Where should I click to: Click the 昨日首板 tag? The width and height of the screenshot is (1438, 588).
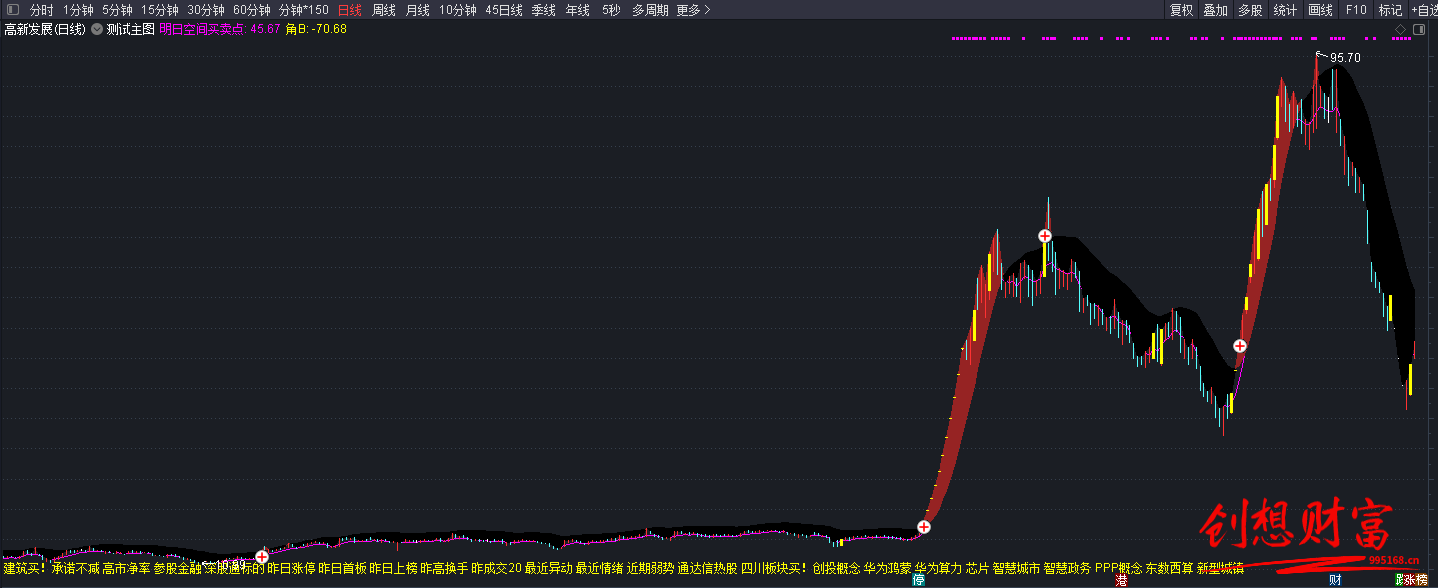pyautogui.click(x=342, y=568)
